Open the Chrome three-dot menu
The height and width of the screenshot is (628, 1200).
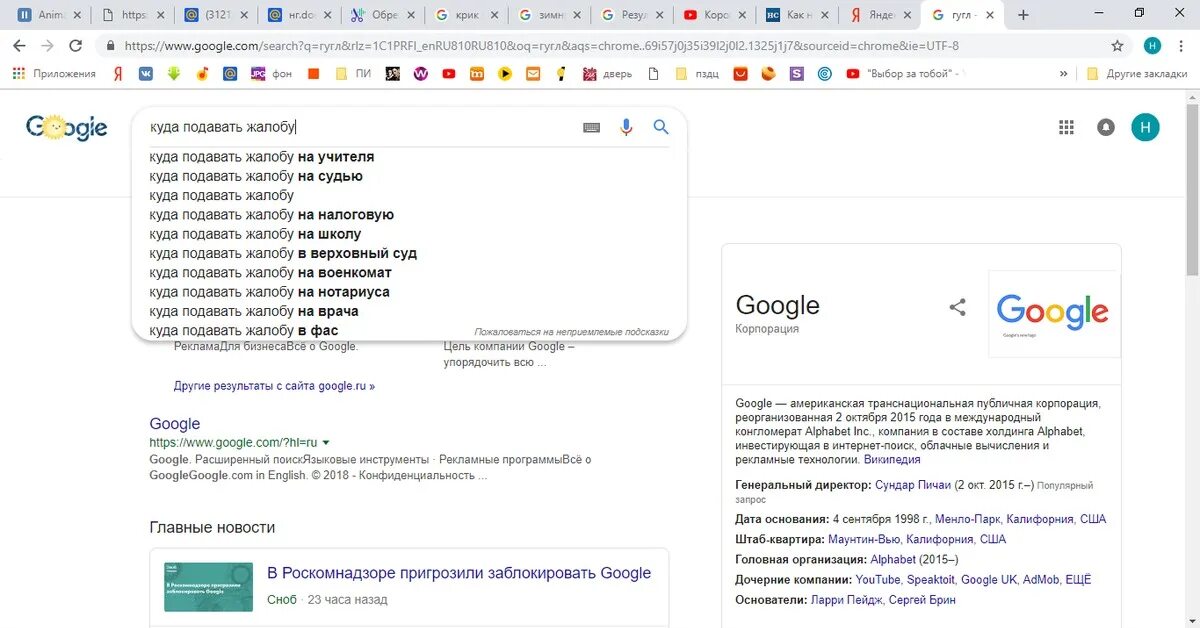click(1183, 46)
